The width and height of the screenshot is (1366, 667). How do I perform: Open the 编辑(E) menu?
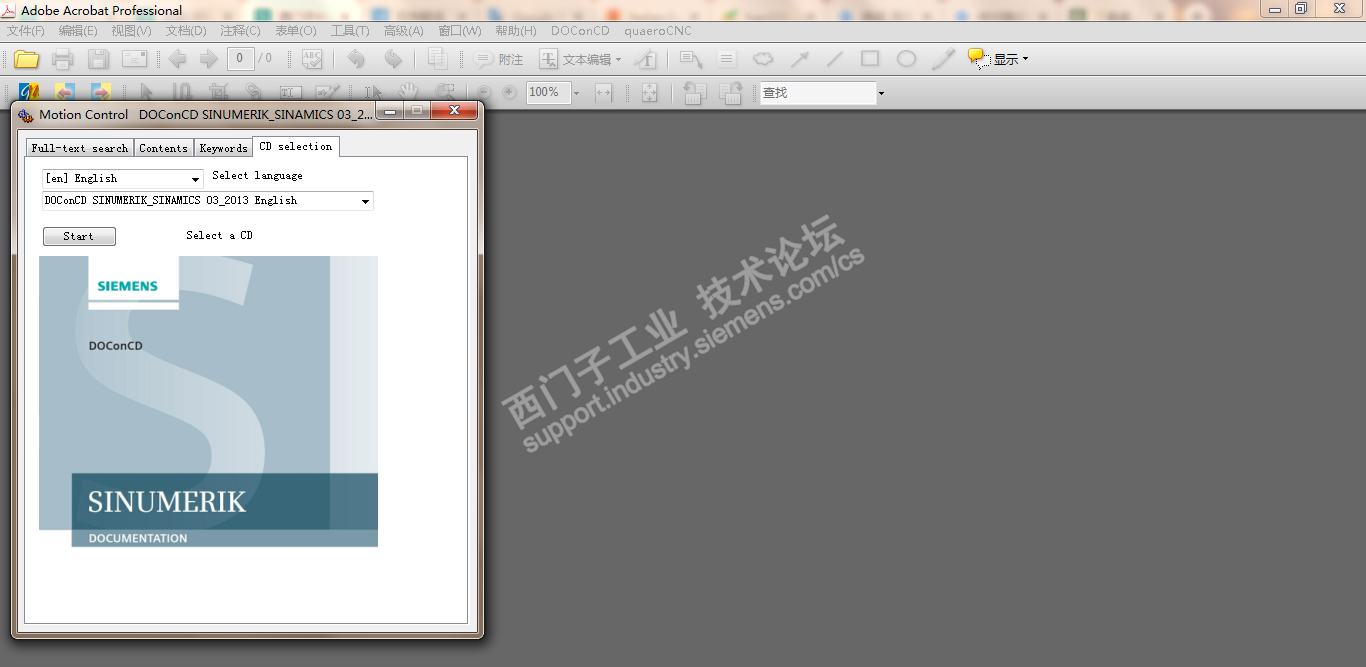click(79, 31)
